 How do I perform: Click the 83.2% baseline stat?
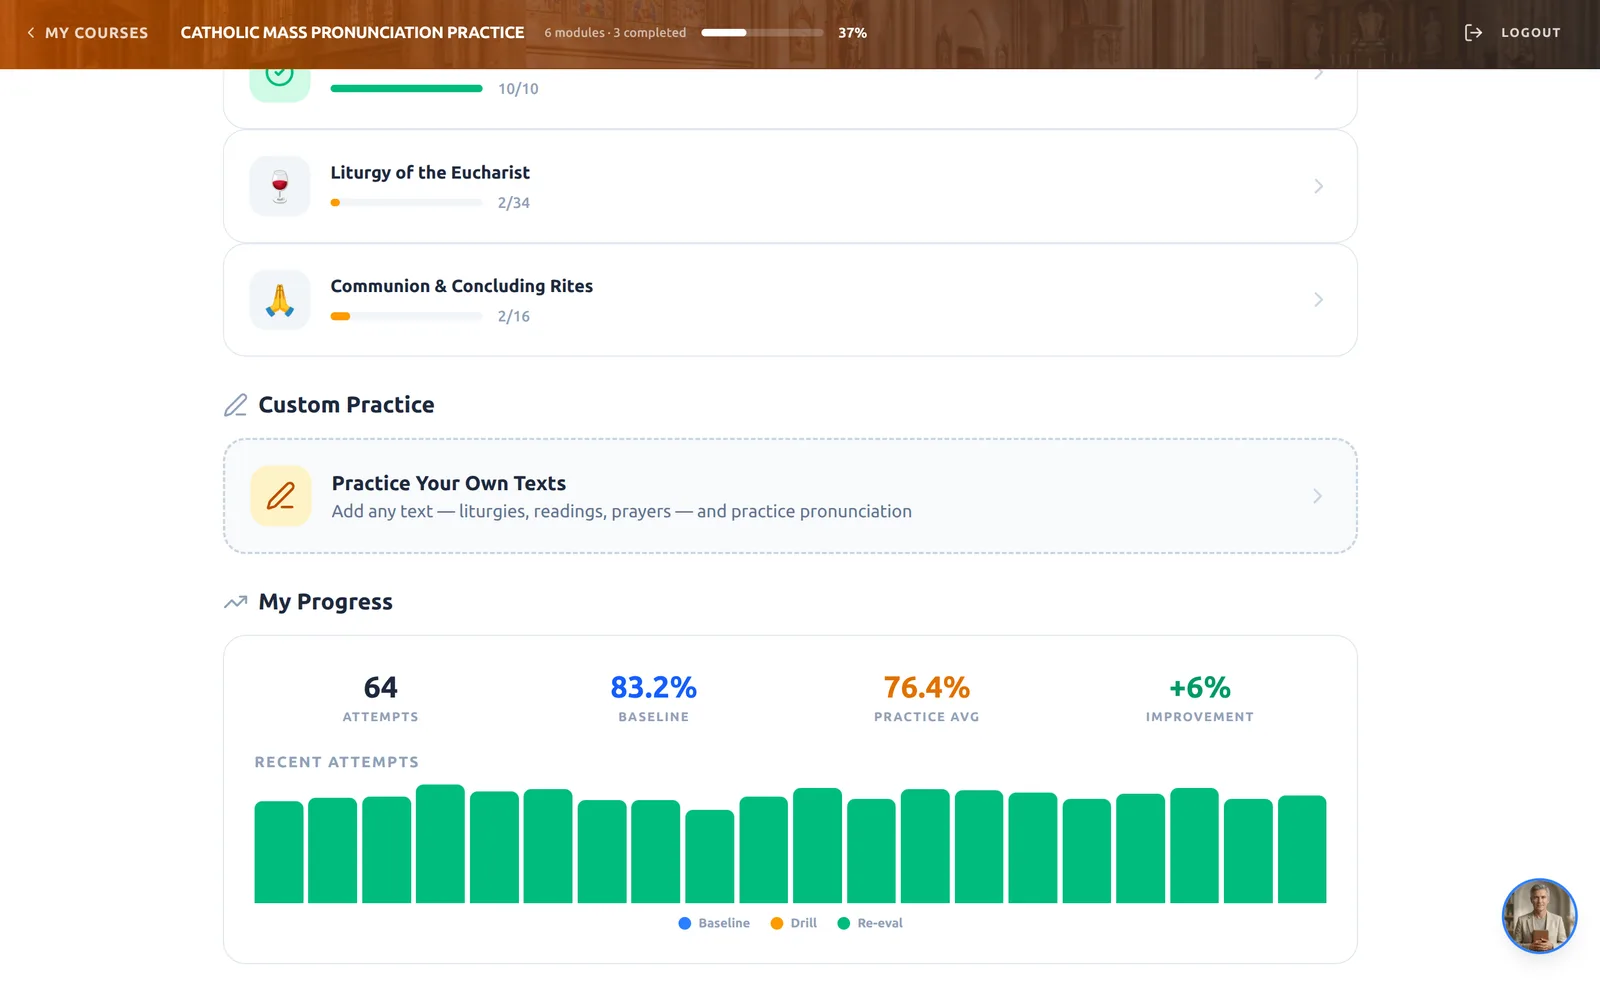click(654, 698)
